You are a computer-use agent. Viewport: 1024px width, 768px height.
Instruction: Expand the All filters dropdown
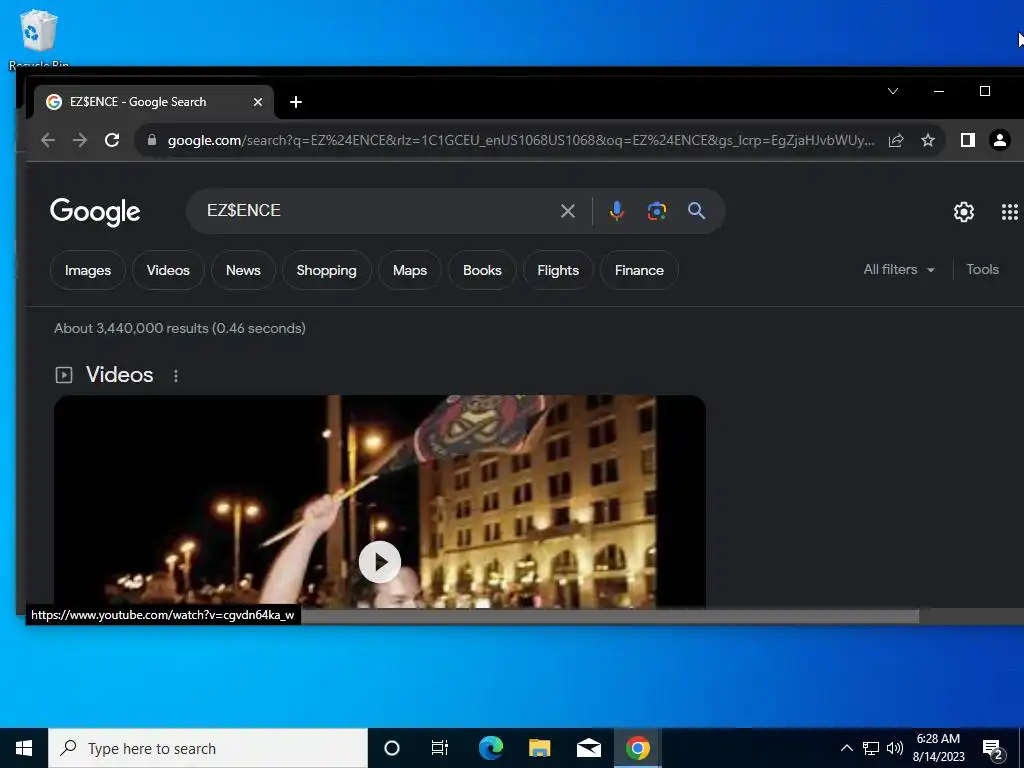[x=899, y=270]
